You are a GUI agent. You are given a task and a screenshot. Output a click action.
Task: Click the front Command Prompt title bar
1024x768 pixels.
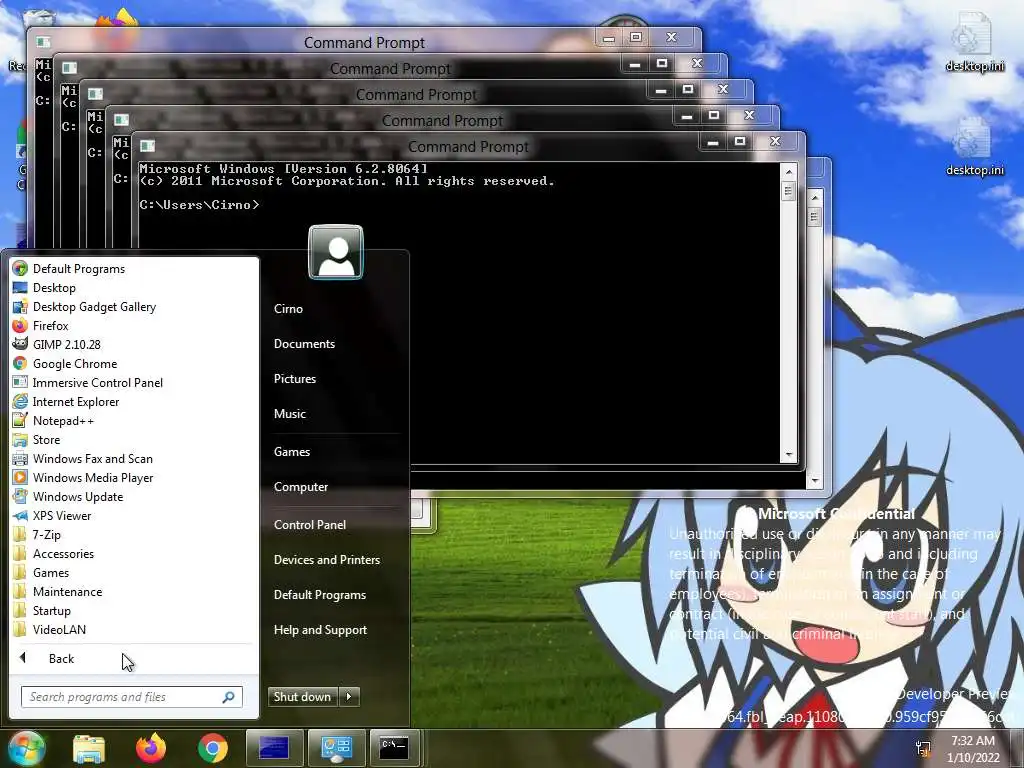(468, 146)
